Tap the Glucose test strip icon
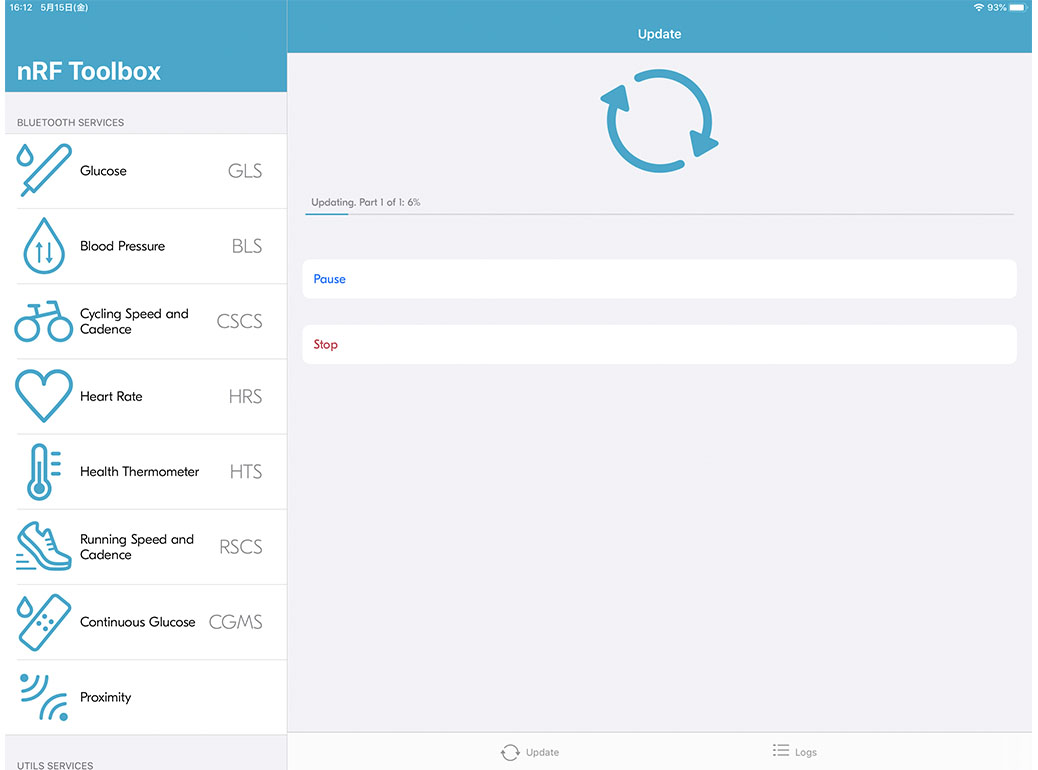 click(x=44, y=170)
